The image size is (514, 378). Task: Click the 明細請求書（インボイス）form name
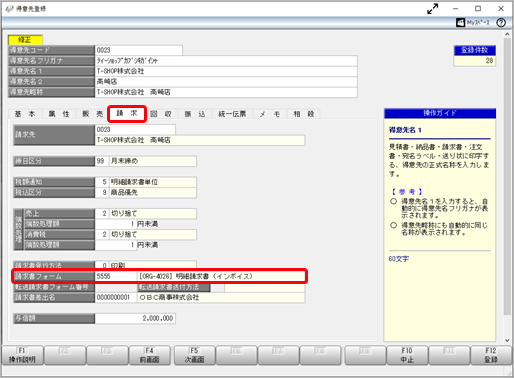pos(214,276)
